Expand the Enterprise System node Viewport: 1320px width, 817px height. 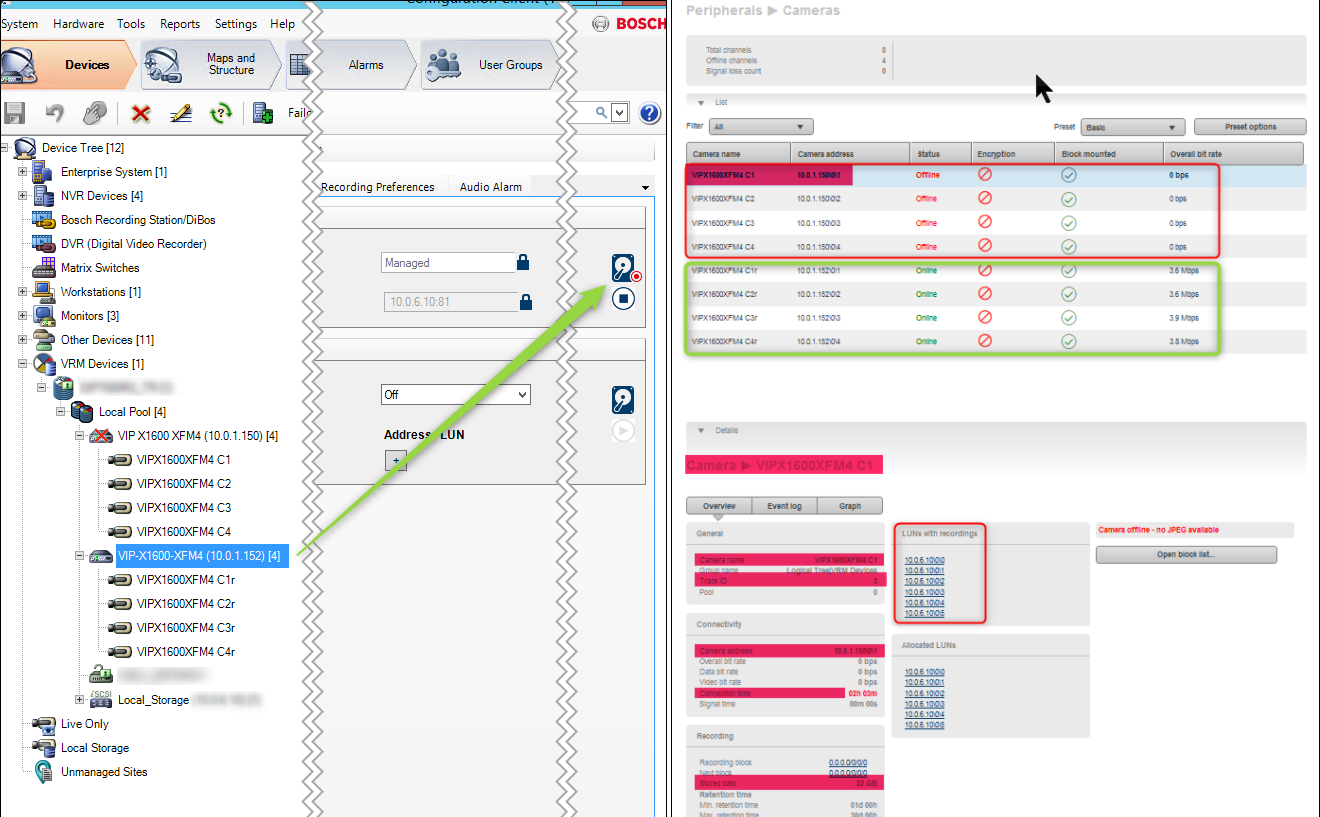(x=23, y=172)
